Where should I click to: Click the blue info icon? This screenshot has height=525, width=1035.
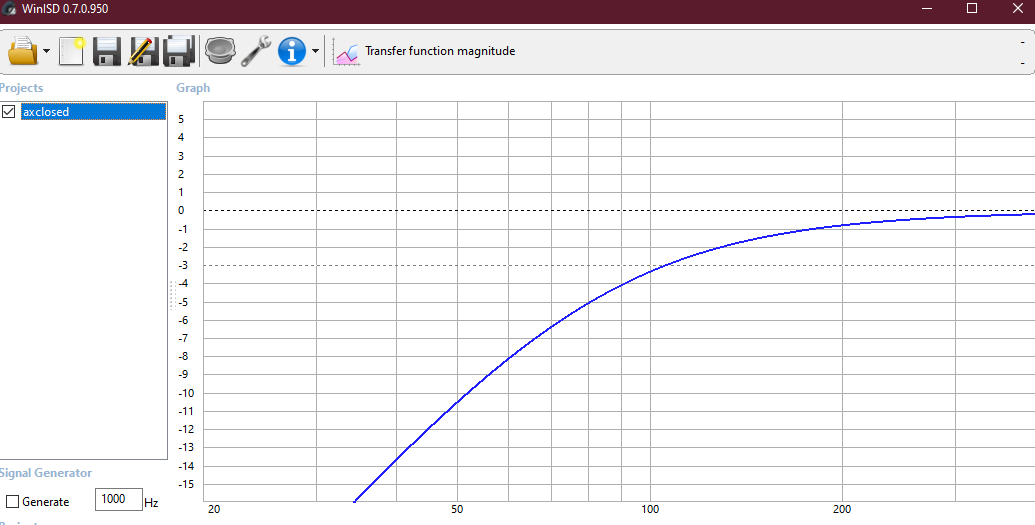(292, 51)
